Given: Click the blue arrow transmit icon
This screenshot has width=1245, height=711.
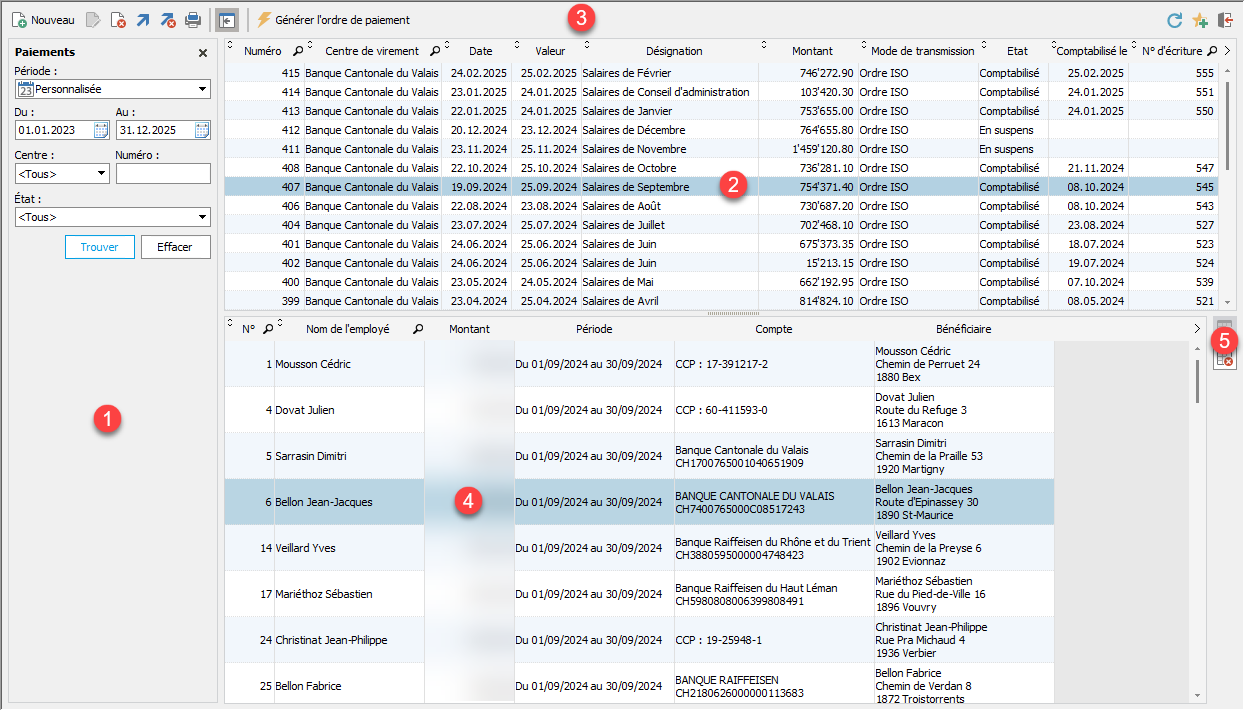Looking at the screenshot, I should [x=143, y=20].
